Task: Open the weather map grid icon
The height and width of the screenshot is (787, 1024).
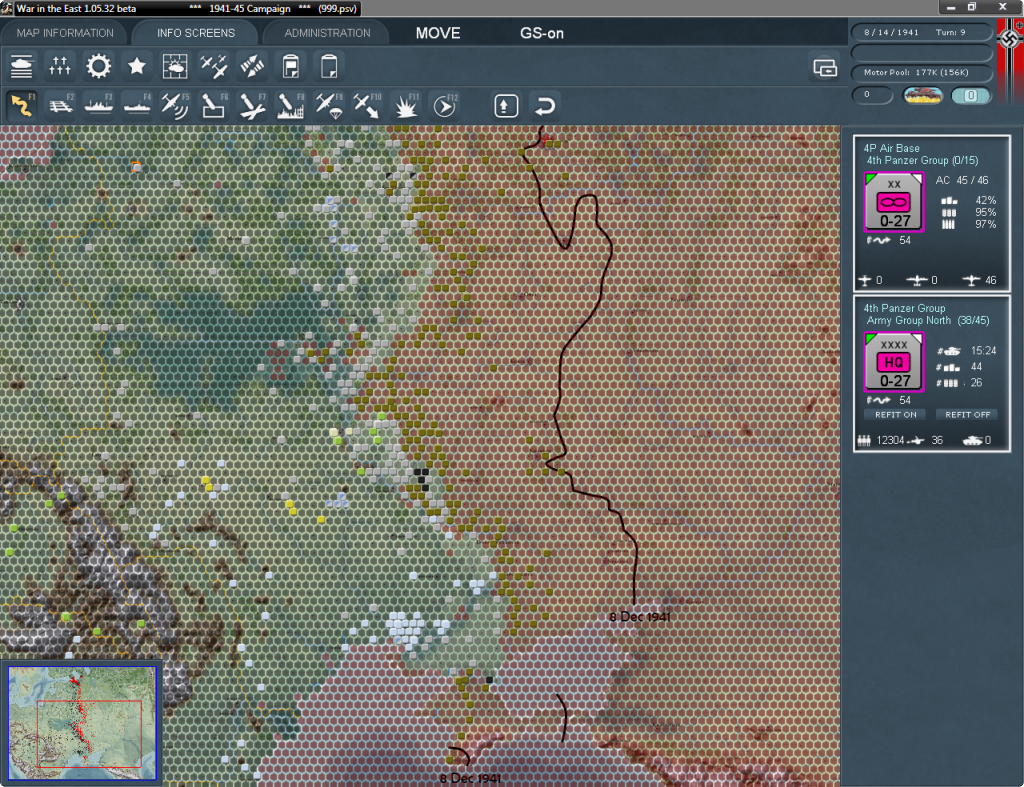Action: (175, 66)
